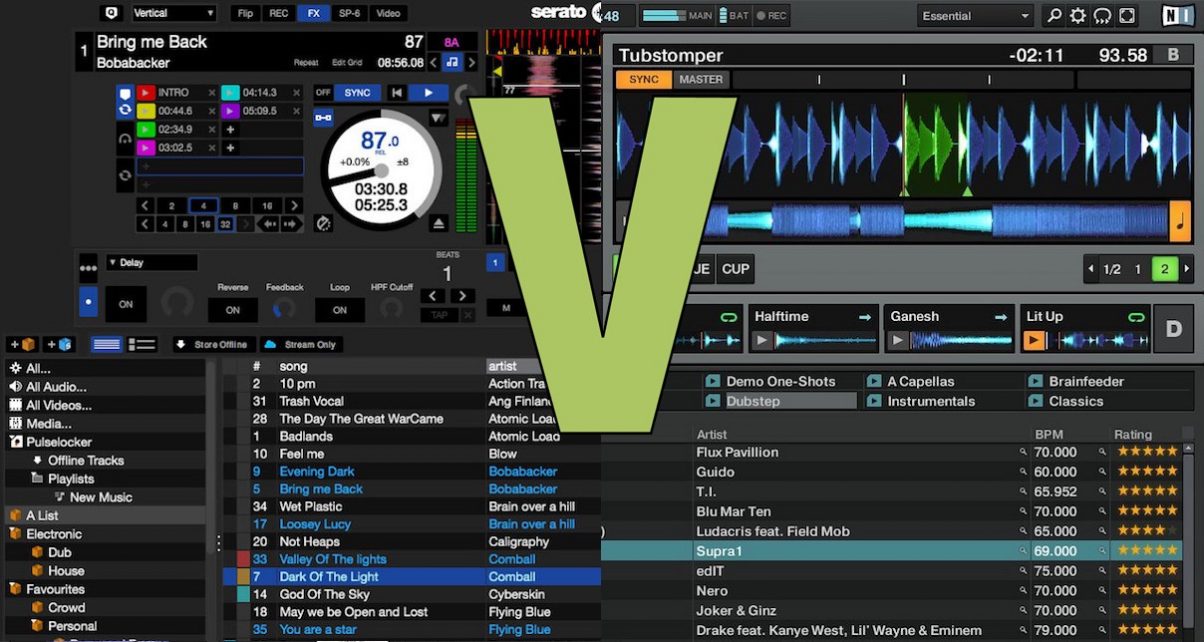
Task: Click Traktor fullscreen icon in header
Action: tap(1127, 16)
